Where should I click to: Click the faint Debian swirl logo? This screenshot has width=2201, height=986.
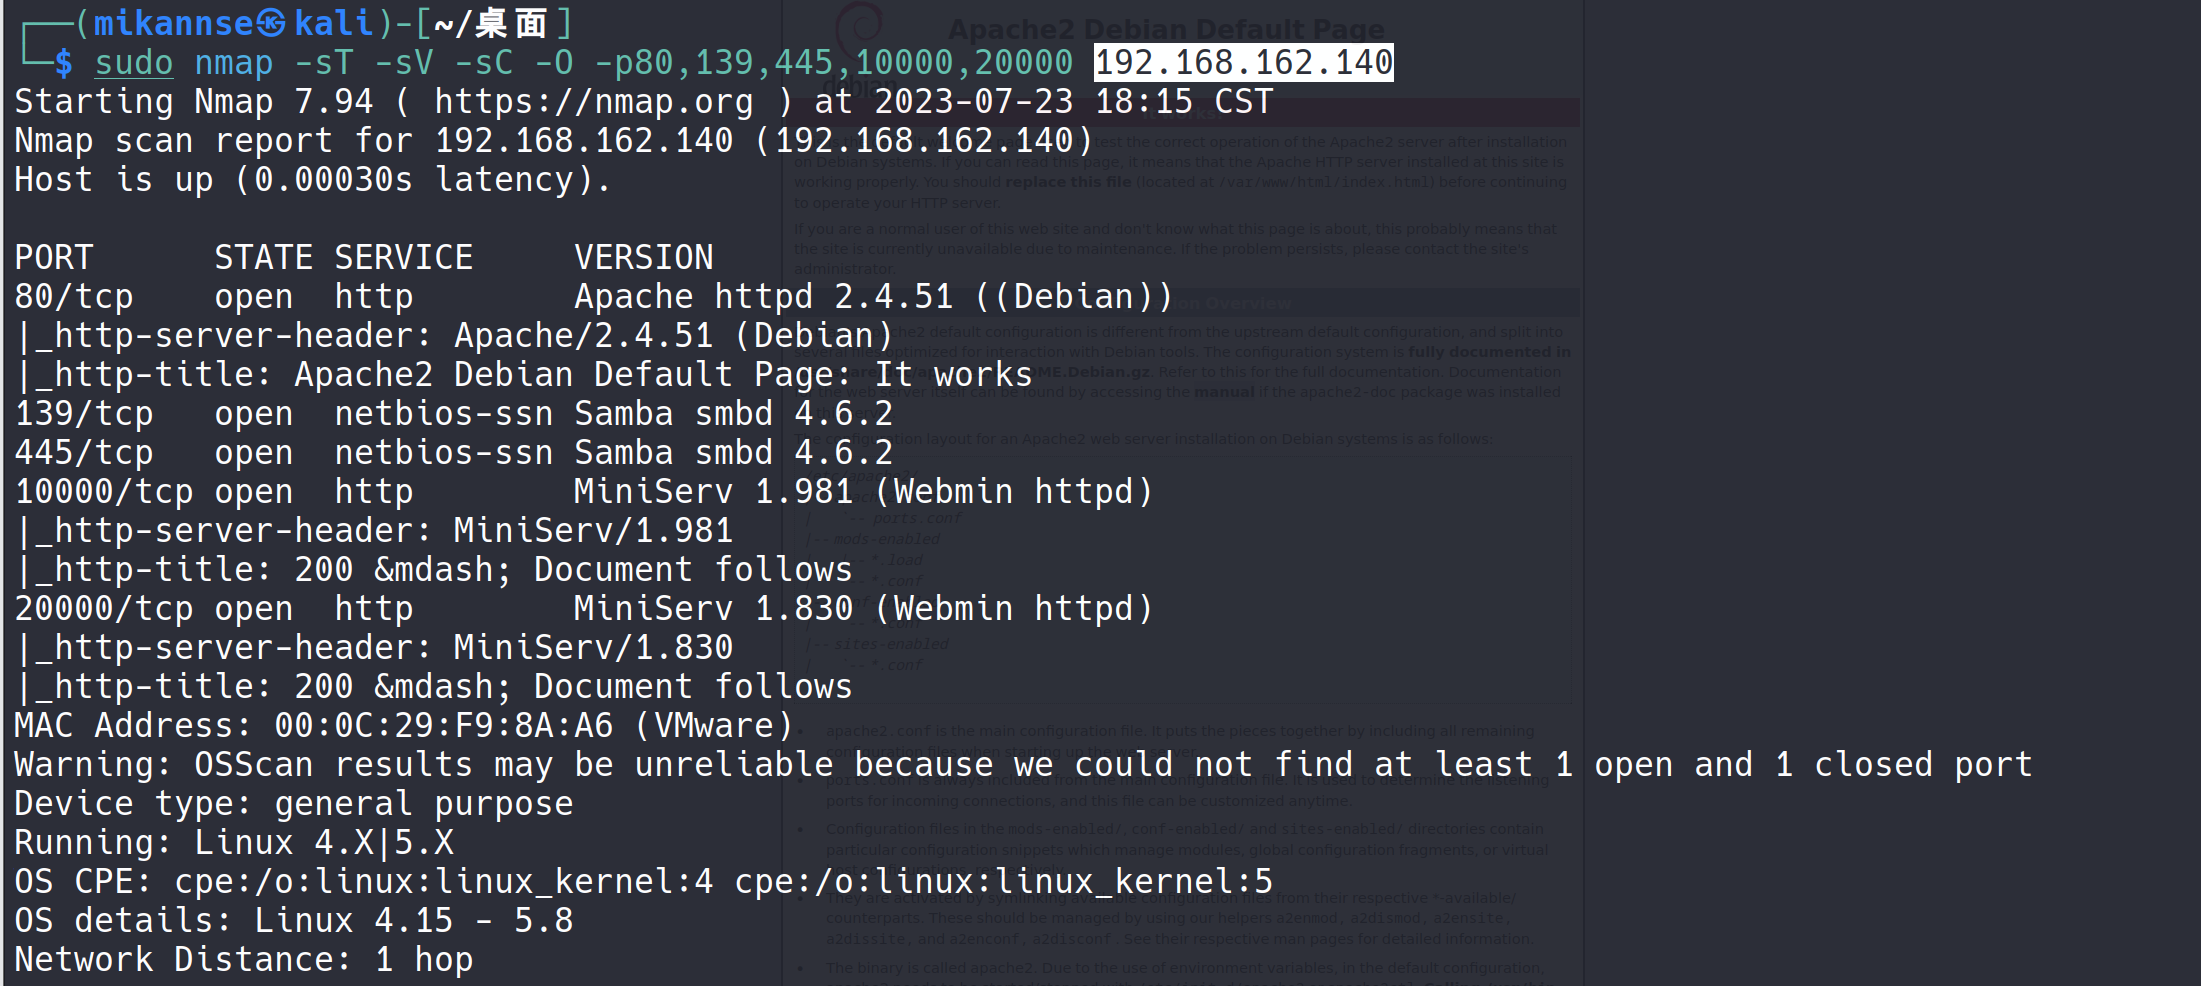click(x=858, y=25)
